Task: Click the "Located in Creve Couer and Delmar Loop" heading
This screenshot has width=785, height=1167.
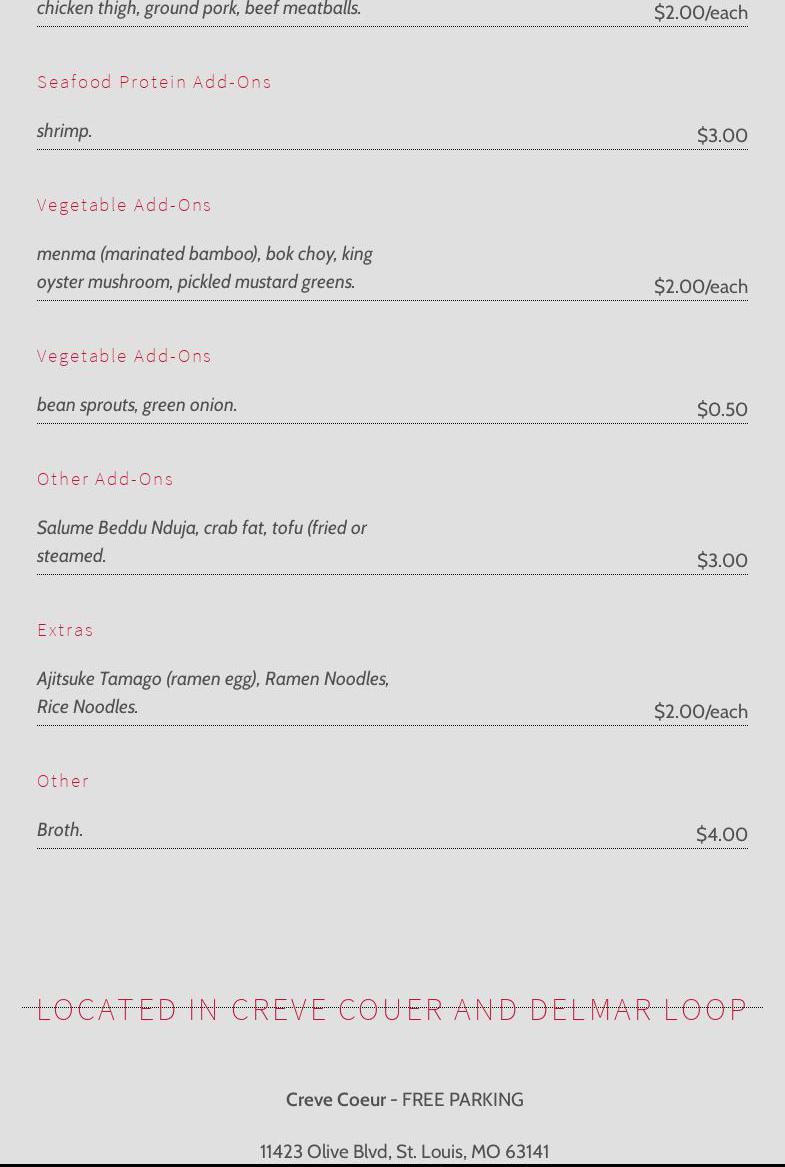Action: [x=392, y=1009]
